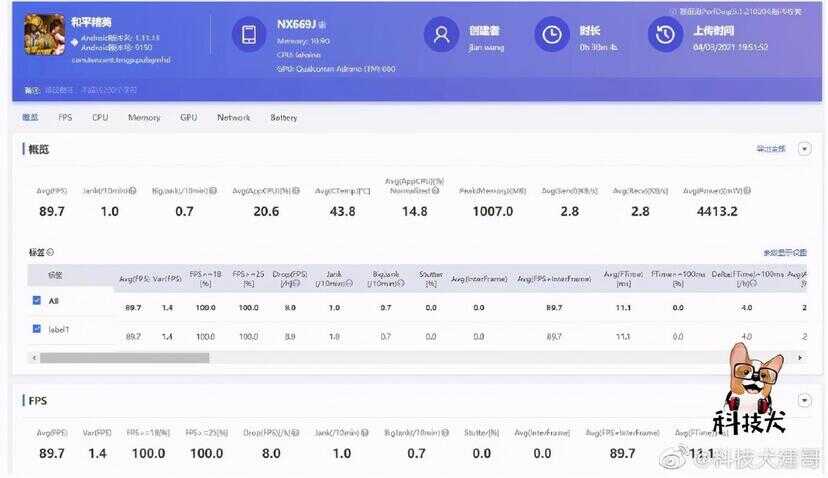This screenshot has width=828, height=478.
Task: Click the duration clock icon
Action: click(x=552, y=35)
